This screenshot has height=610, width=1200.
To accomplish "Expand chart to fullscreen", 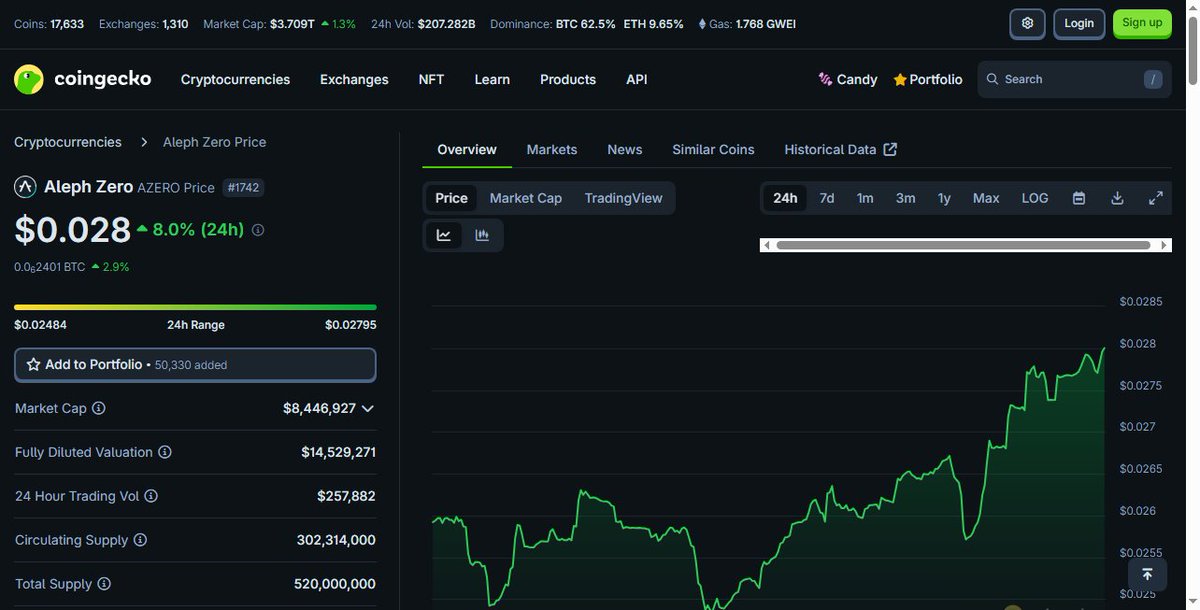I will 1156,198.
